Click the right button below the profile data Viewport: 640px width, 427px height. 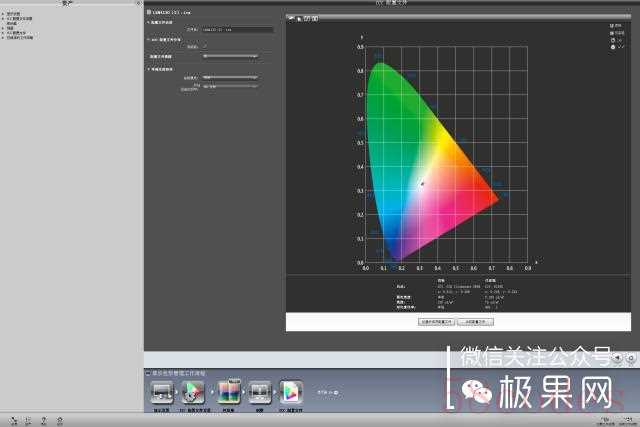point(475,323)
